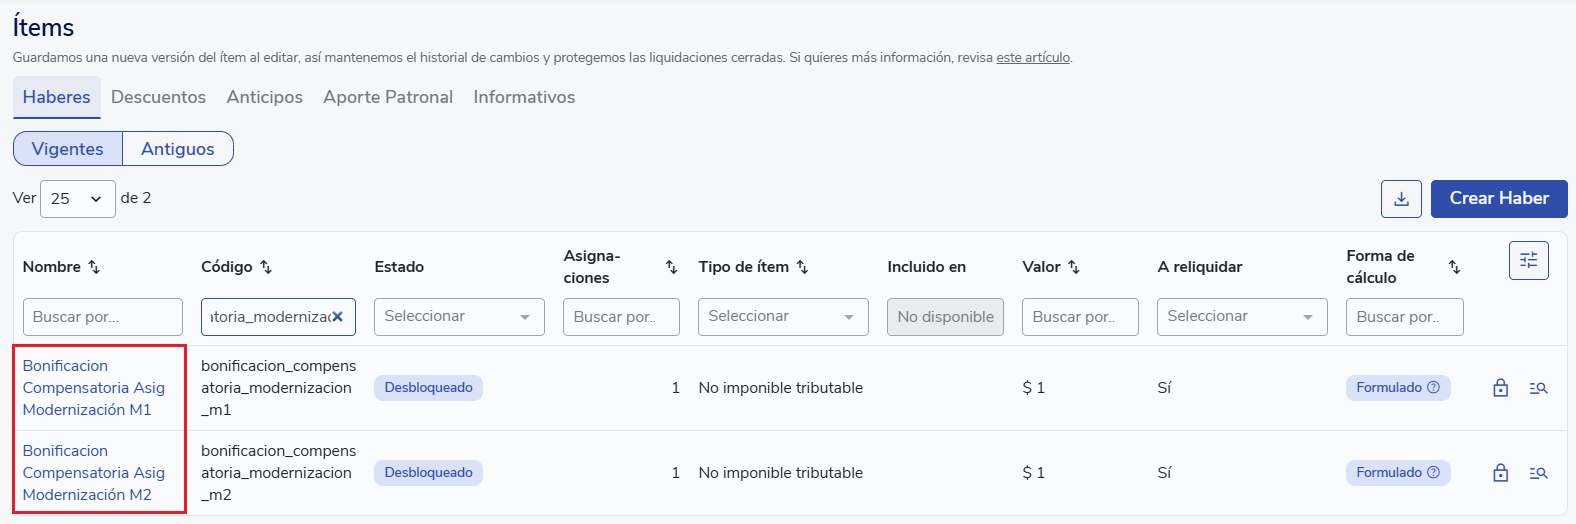Open the rows-per-page 25 dropdown
1576x524 pixels.
coord(77,199)
